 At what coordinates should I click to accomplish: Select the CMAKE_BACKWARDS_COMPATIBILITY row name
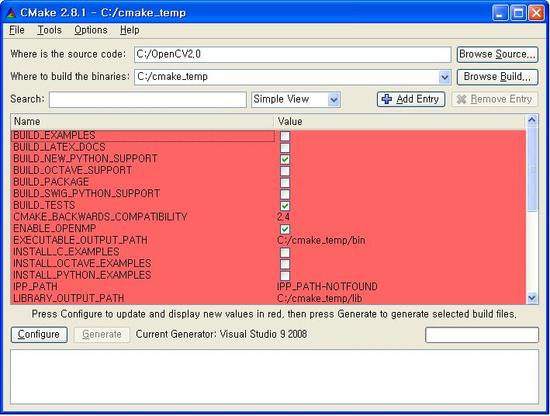100,217
